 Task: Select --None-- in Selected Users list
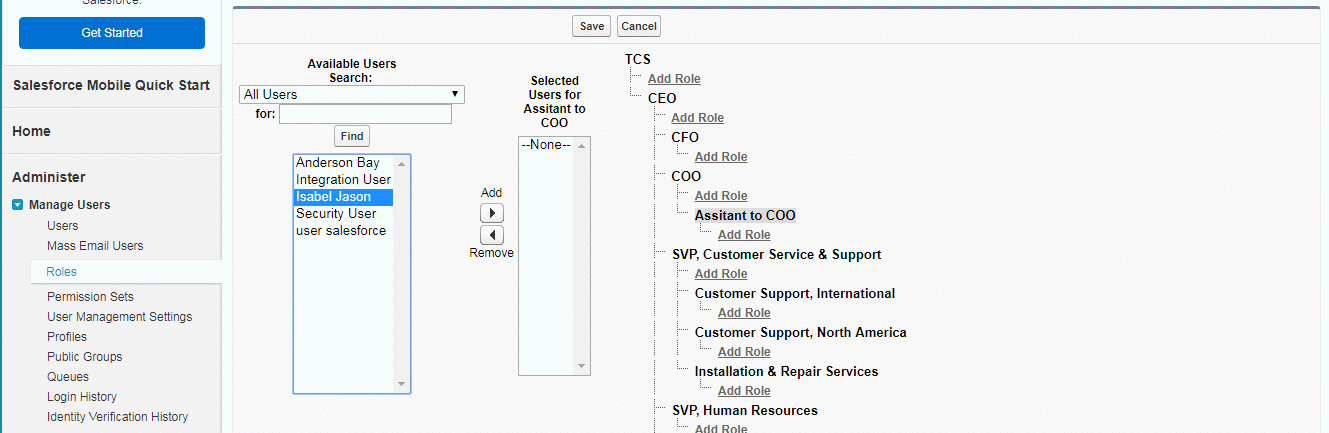pyautogui.click(x=546, y=145)
